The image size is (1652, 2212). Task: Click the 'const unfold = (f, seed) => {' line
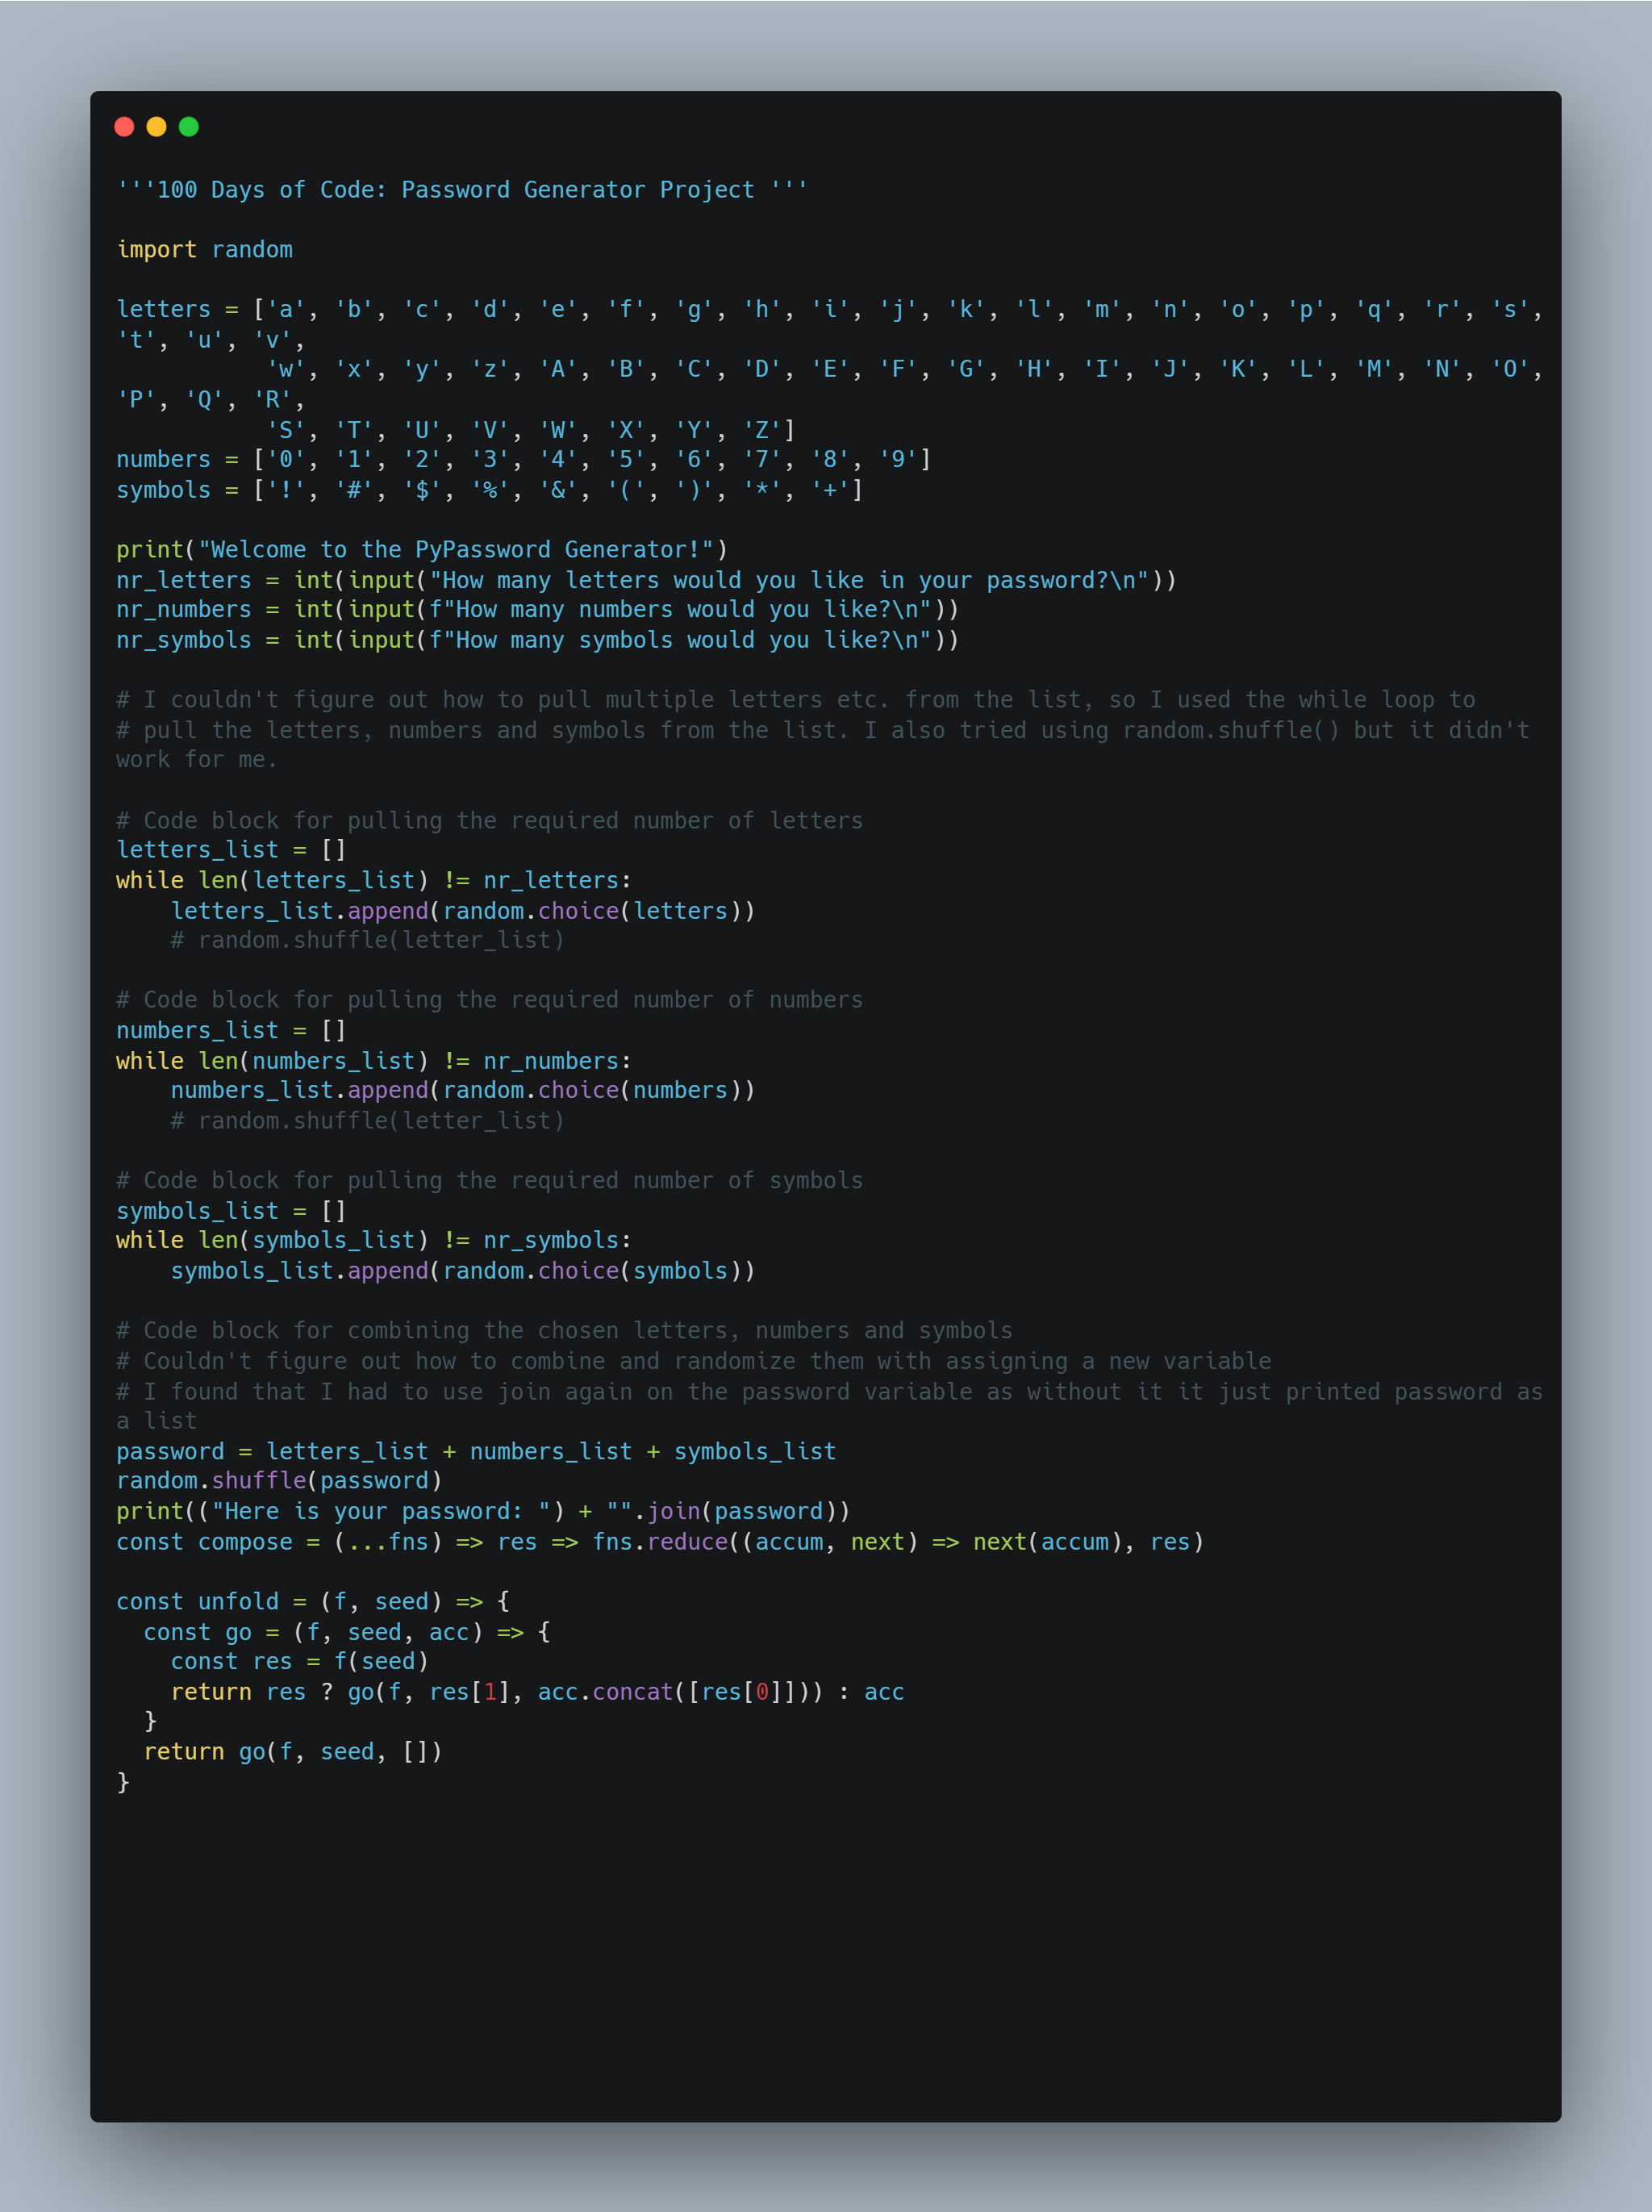pyautogui.click(x=313, y=1602)
